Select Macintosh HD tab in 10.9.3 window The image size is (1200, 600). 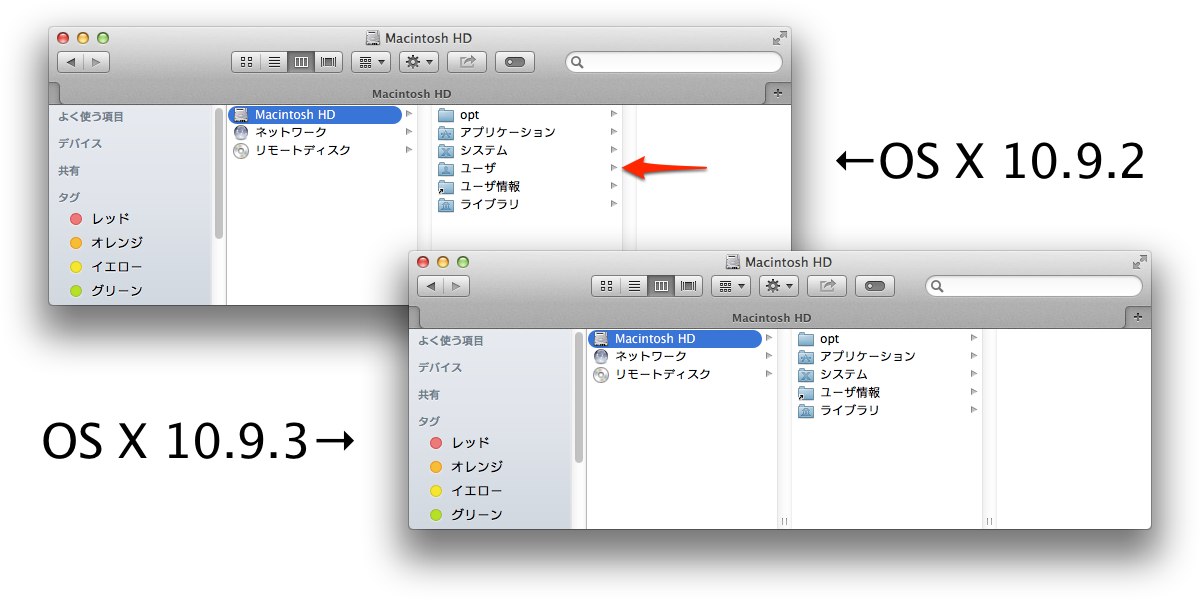(x=772, y=317)
